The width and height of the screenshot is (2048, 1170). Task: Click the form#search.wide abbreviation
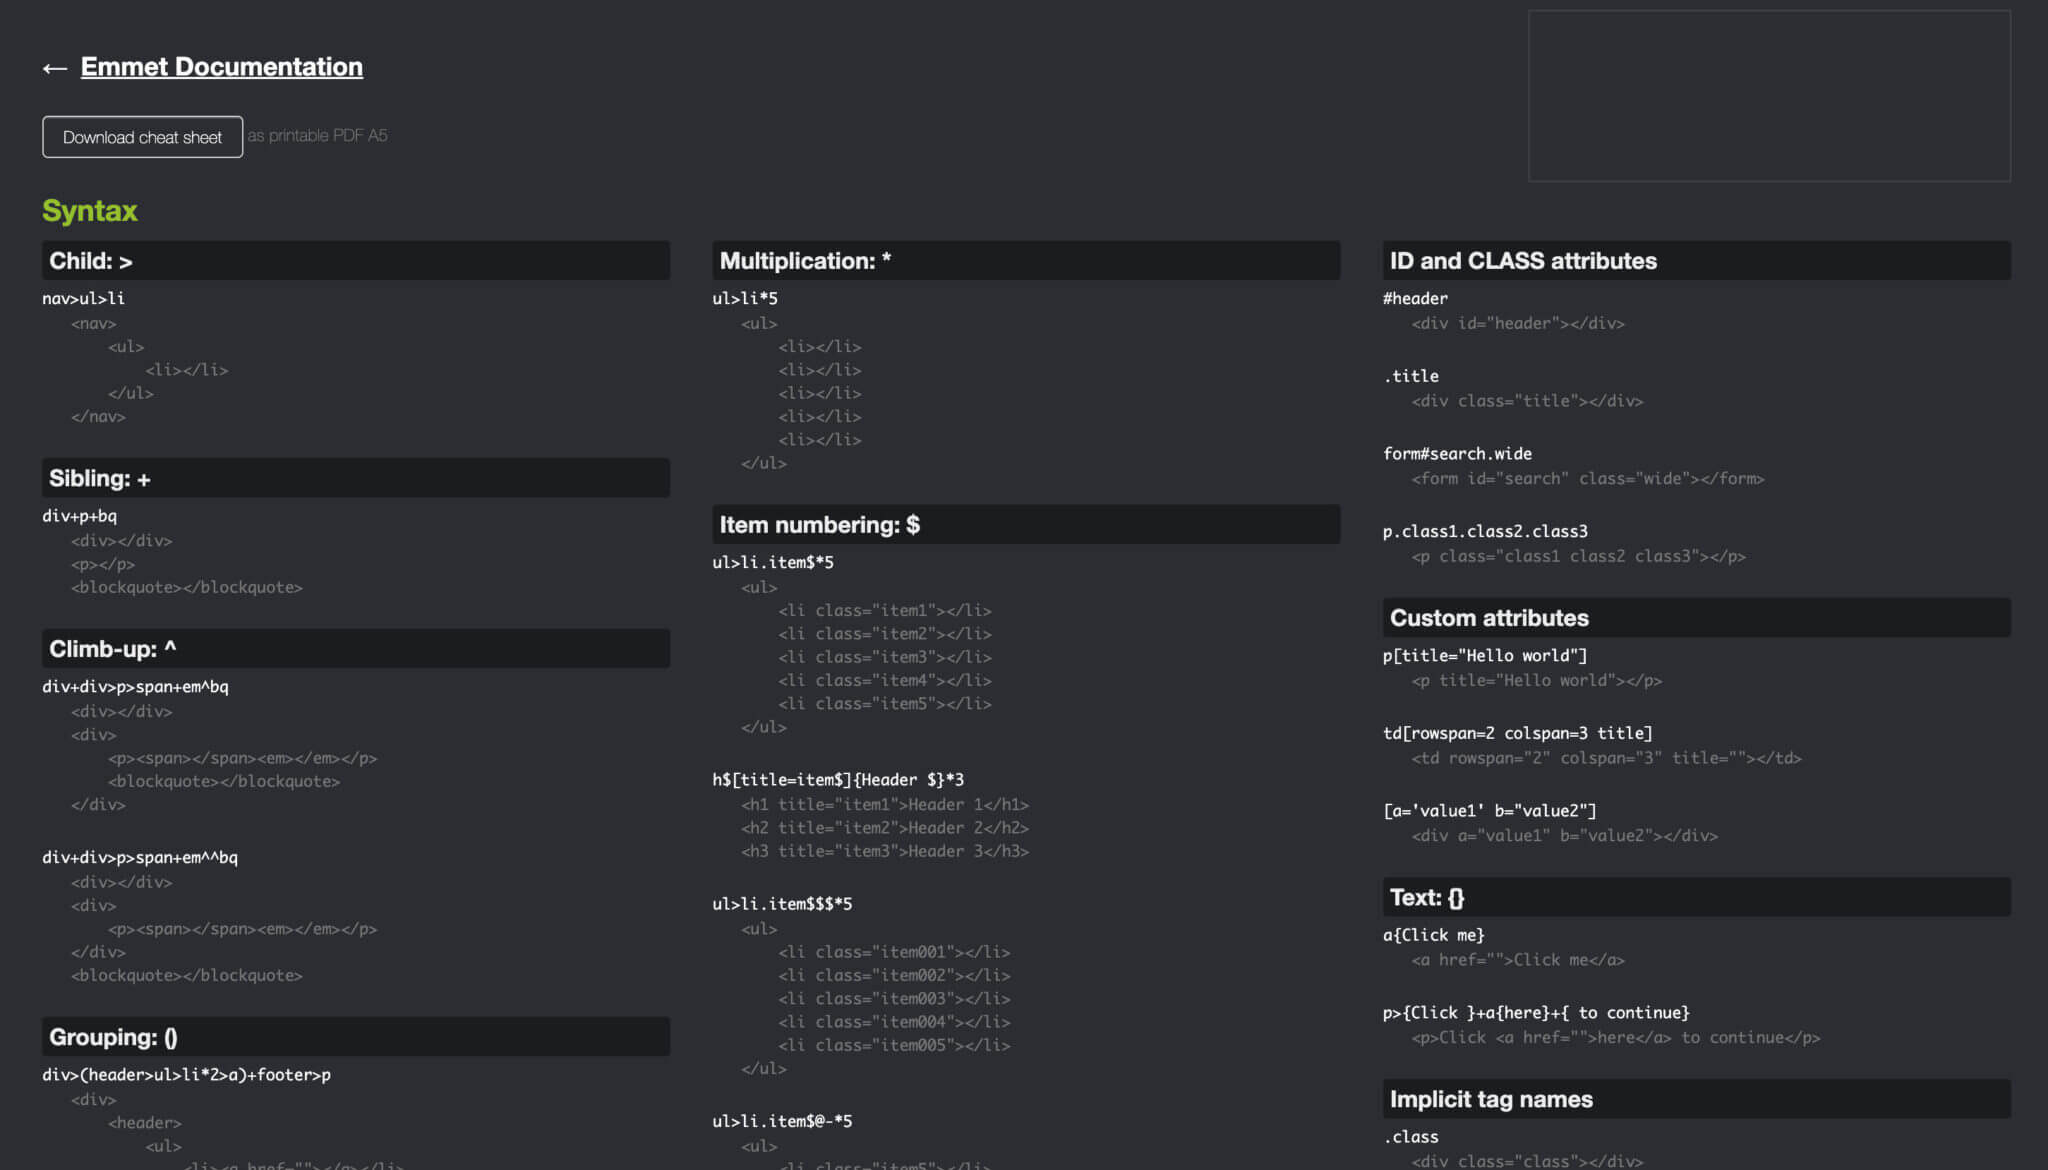point(1457,454)
